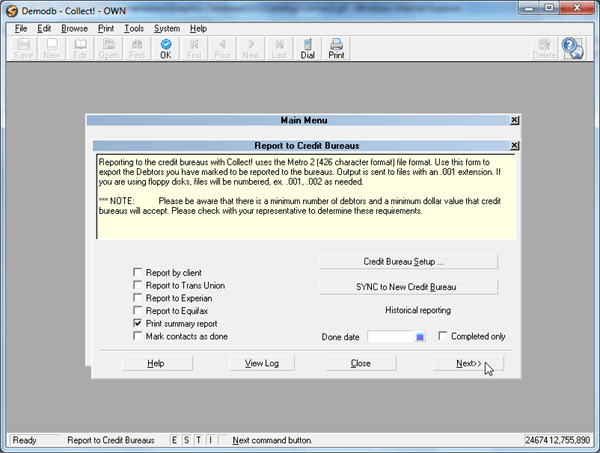Click the Delete toolbar icon
This screenshot has width=600, height=453.
coord(544,49)
